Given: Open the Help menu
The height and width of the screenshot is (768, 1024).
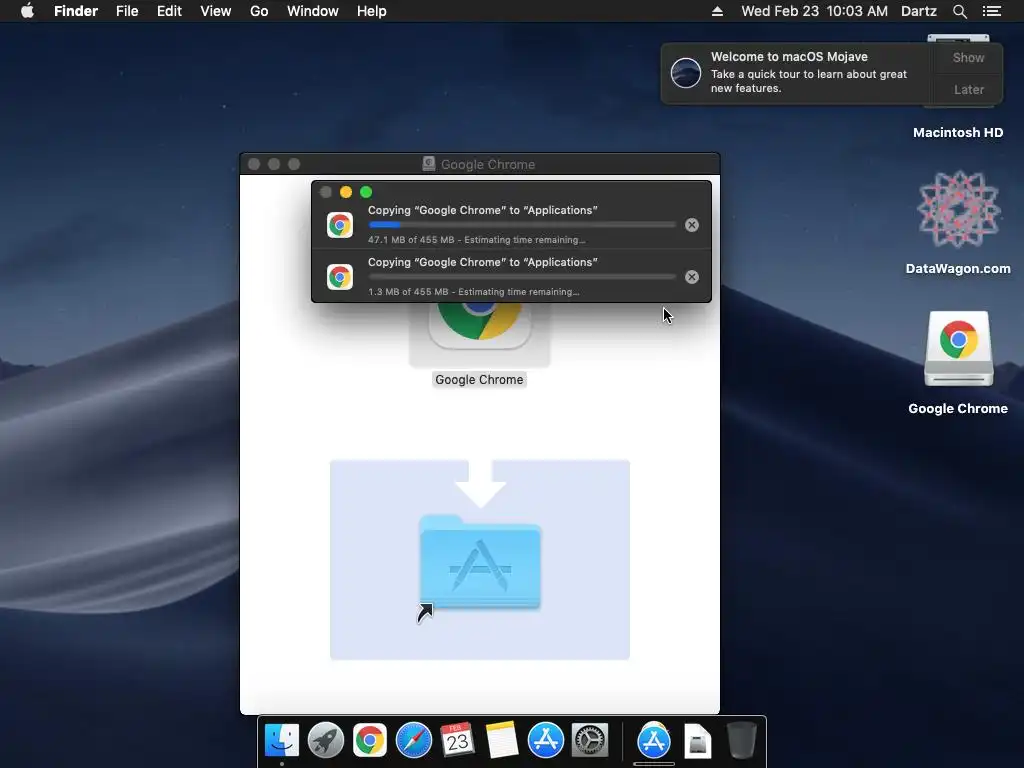Looking at the screenshot, I should pyautogui.click(x=372, y=11).
